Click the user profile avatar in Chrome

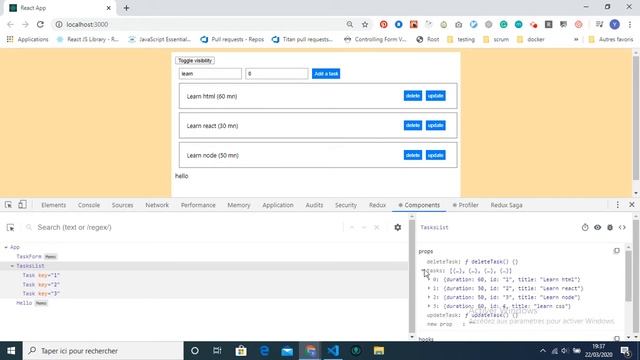point(615,24)
